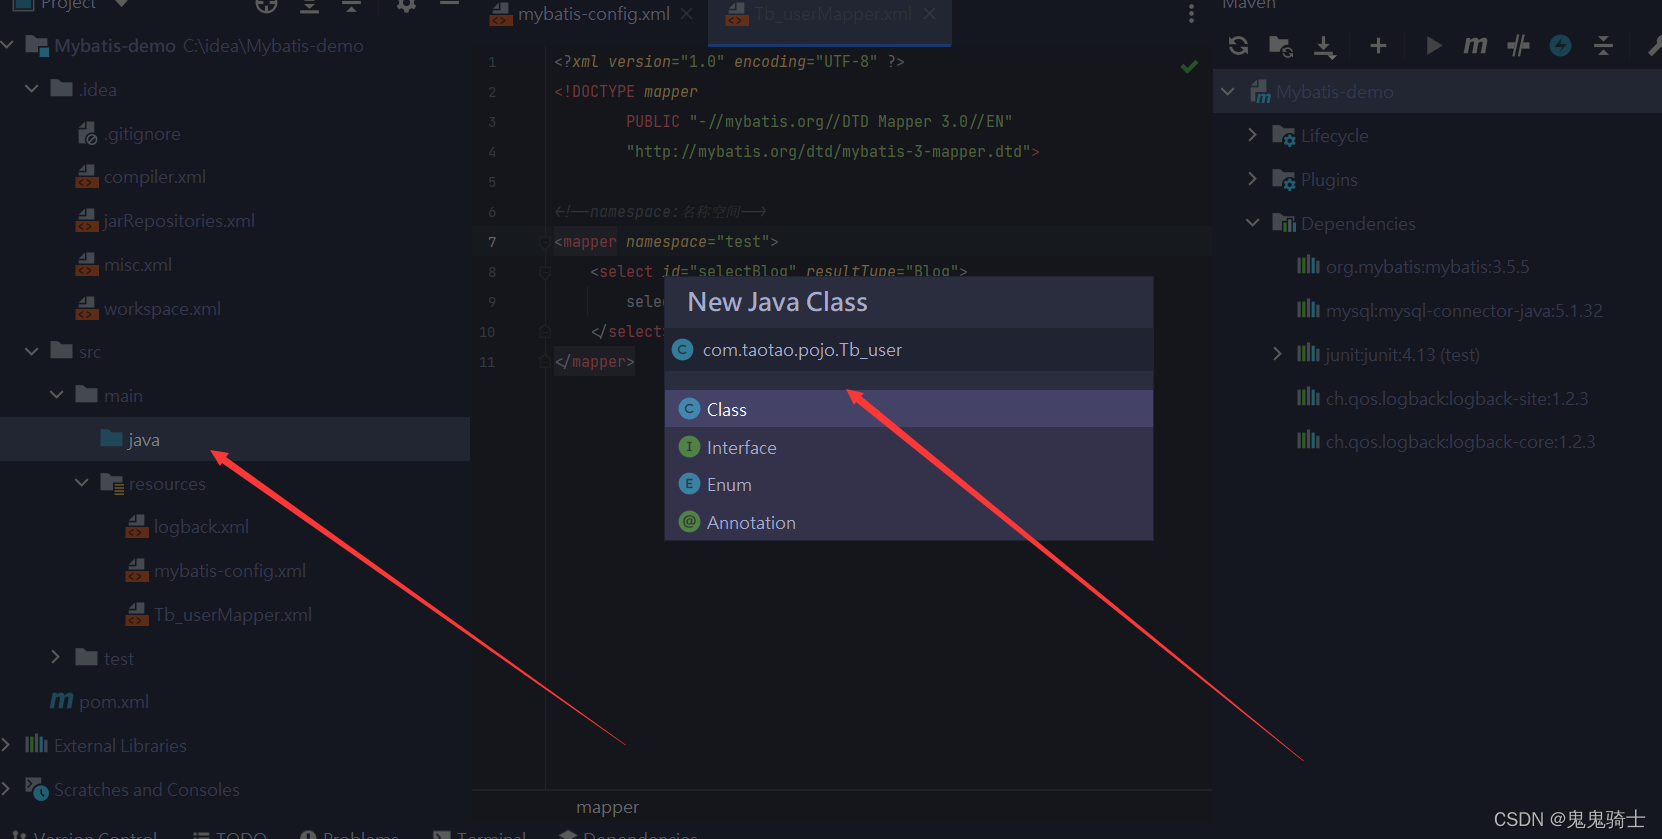Expand Plugins in Maven panel
Image resolution: width=1662 pixels, height=839 pixels.
coord(1253,178)
